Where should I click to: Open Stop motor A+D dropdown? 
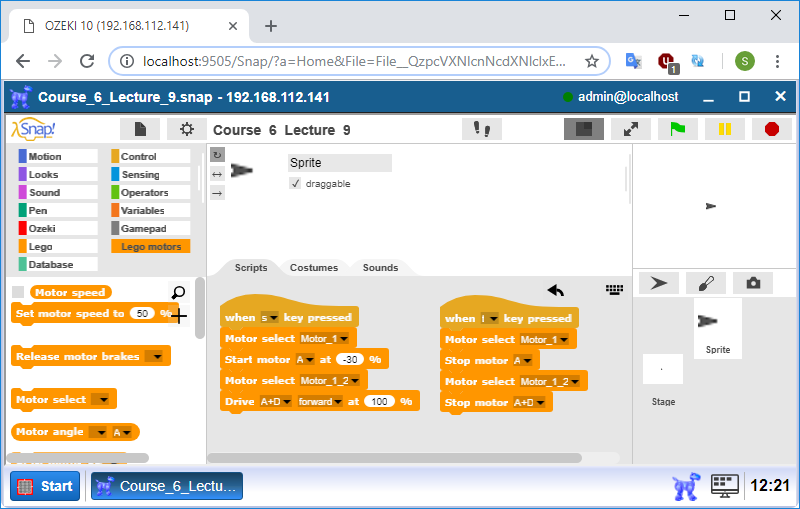pyautogui.click(x=529, y=402)
